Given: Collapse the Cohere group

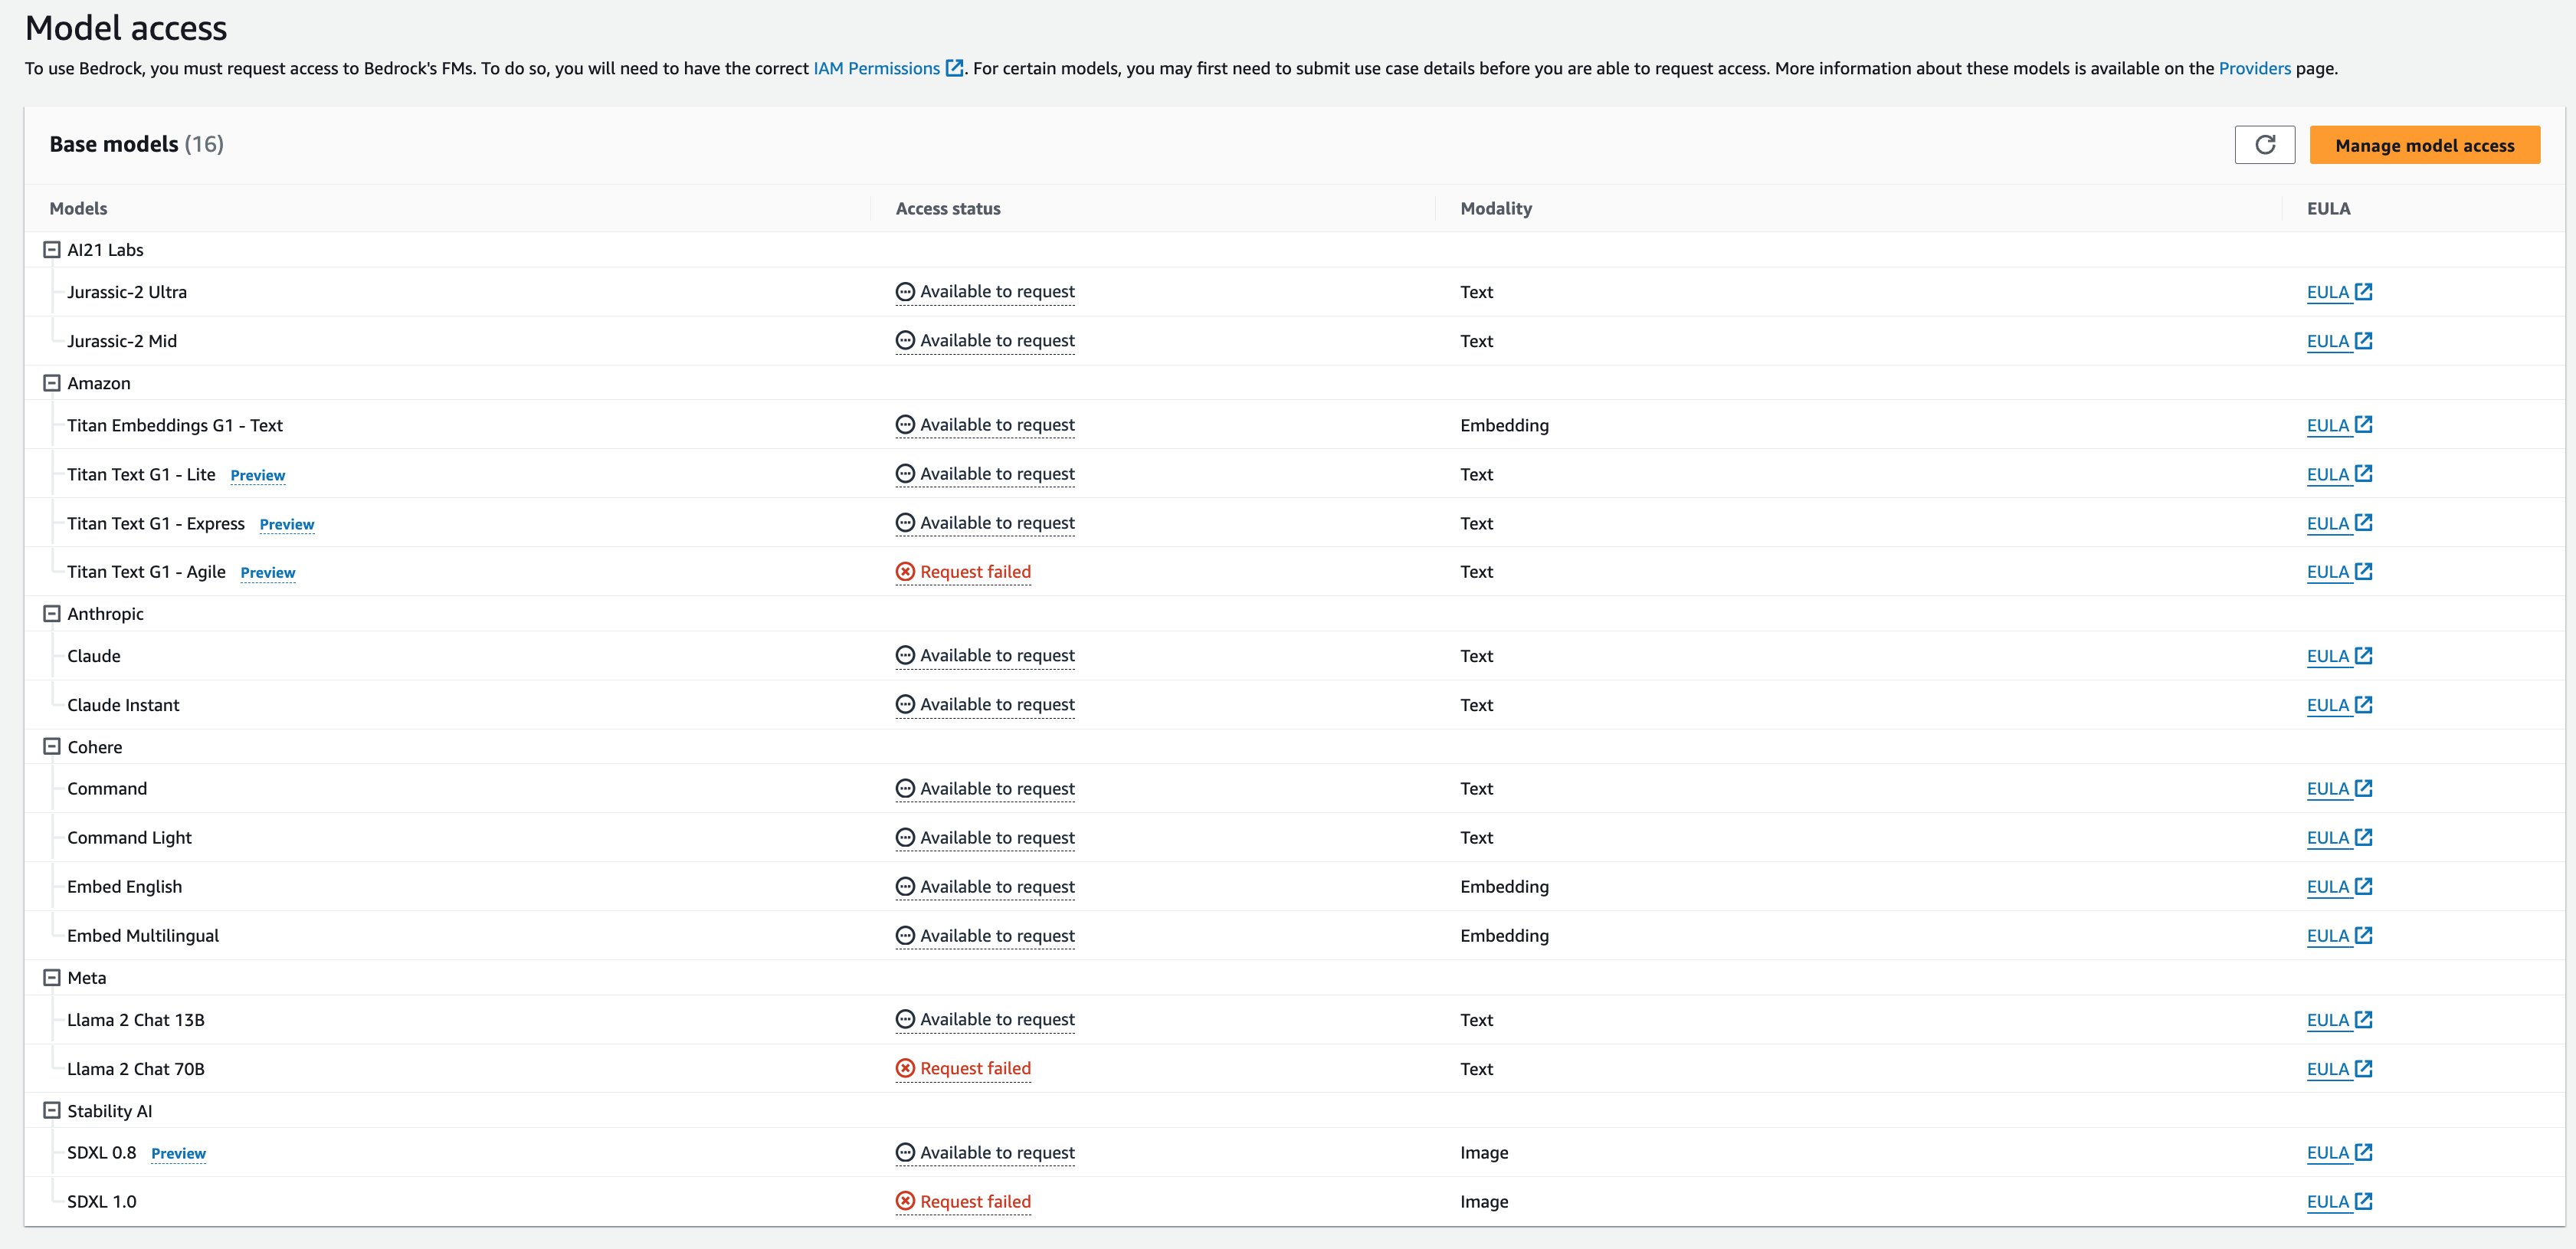Looking at the screenshot, I should [52, 747].
